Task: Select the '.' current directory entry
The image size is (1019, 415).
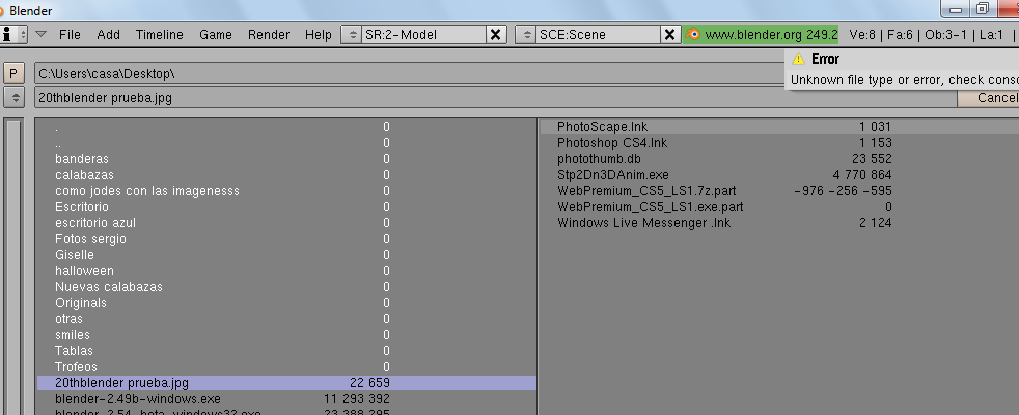Action: pyautogui.click(x=286, y=127)
